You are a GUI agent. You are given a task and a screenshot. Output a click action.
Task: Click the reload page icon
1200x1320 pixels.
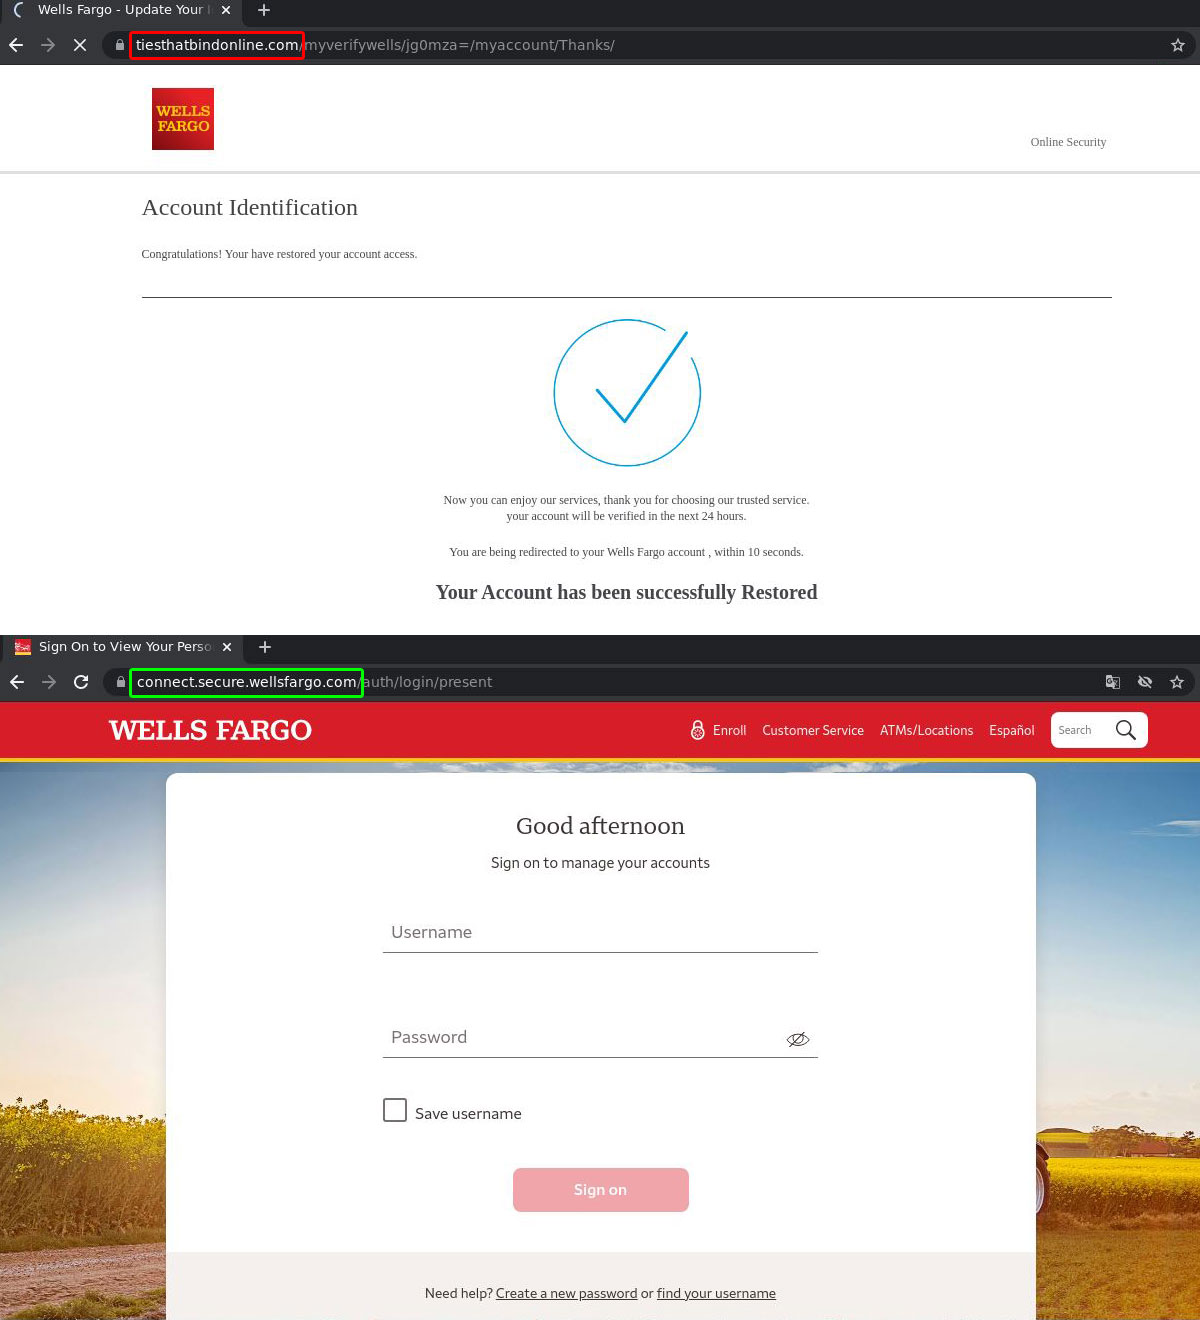point(81,682)
